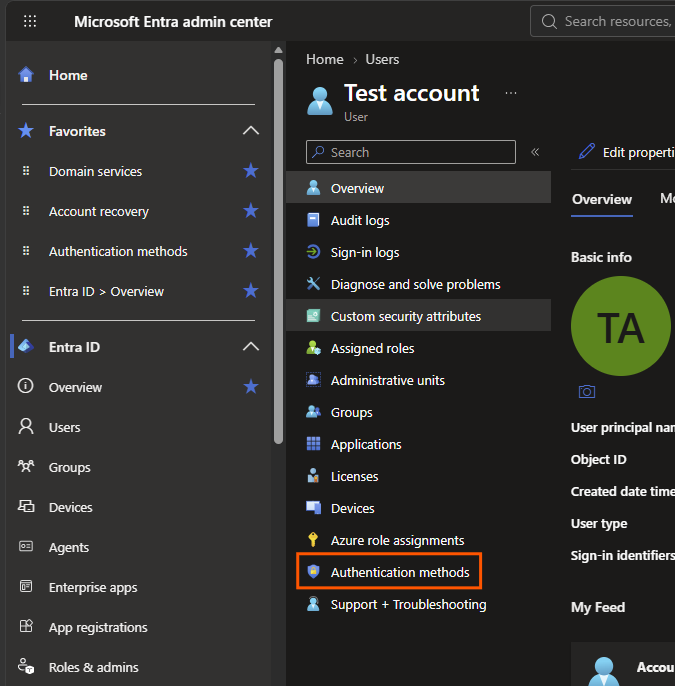Viewport: 675px width, 686px height.
Task: Collapse the Entra ID section chevron
Action: click(x=251, y=347)
